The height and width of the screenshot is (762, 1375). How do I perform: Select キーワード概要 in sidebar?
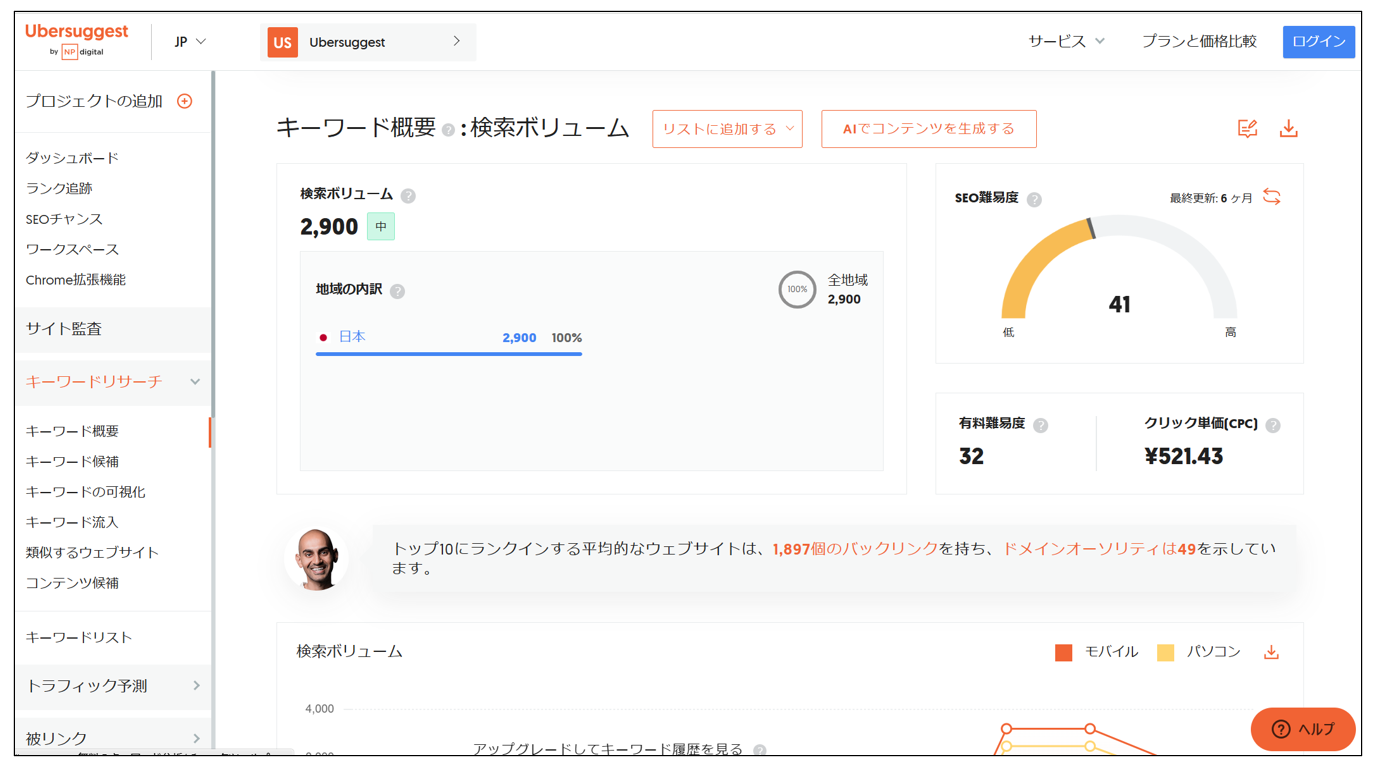tap(72, 431)
